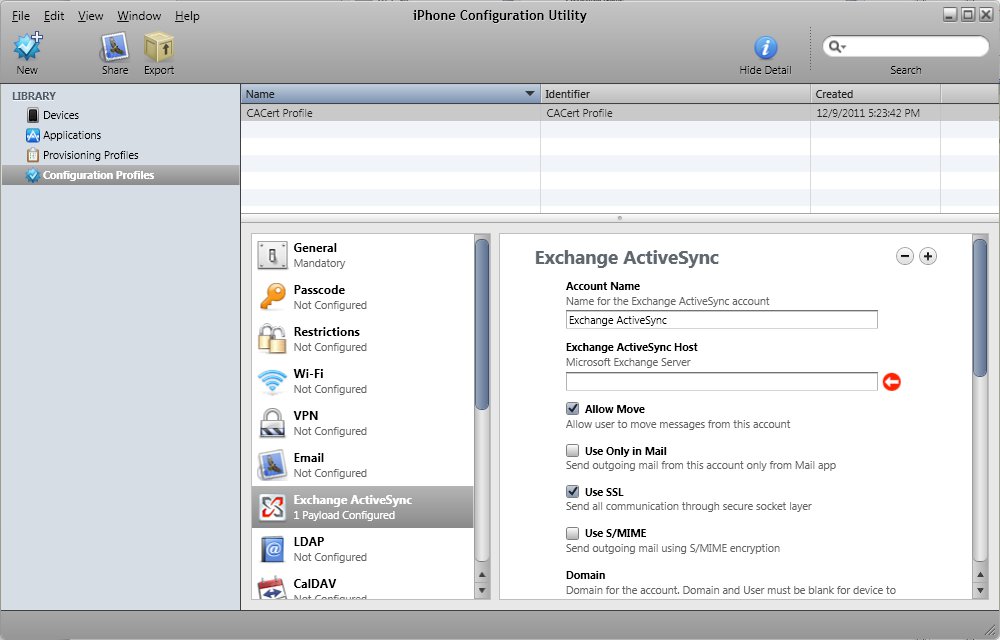The width and height of the screenshot is (1000, 640).
Task: Enable the Use S/MIME checkbox
Action: pos(573,533)
